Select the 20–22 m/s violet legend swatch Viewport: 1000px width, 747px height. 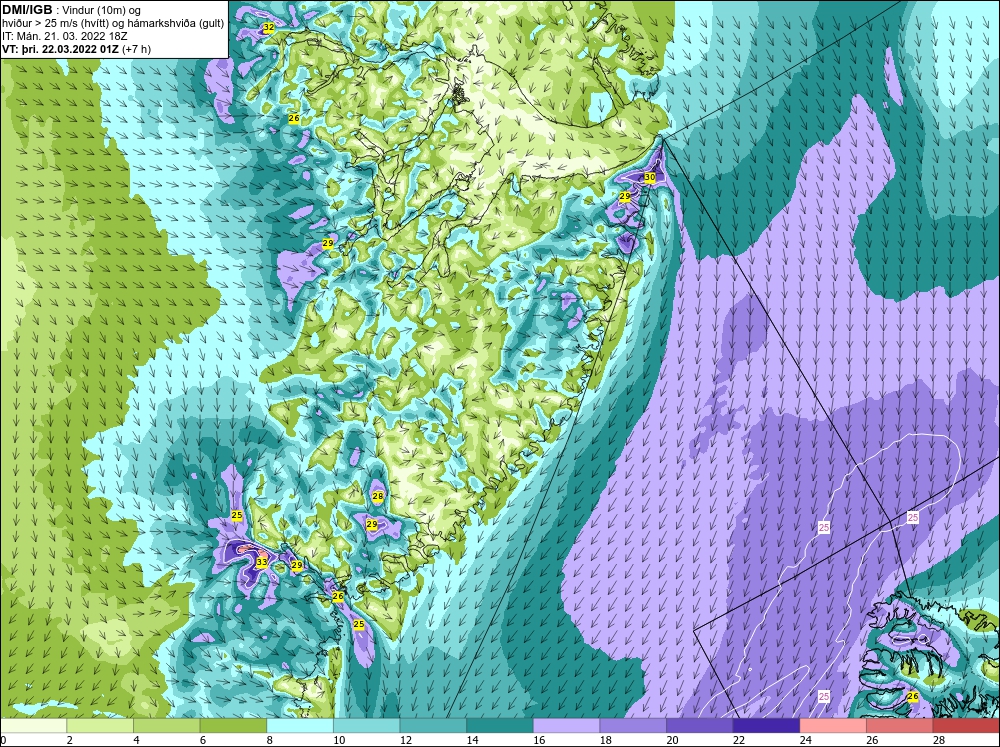700,726
